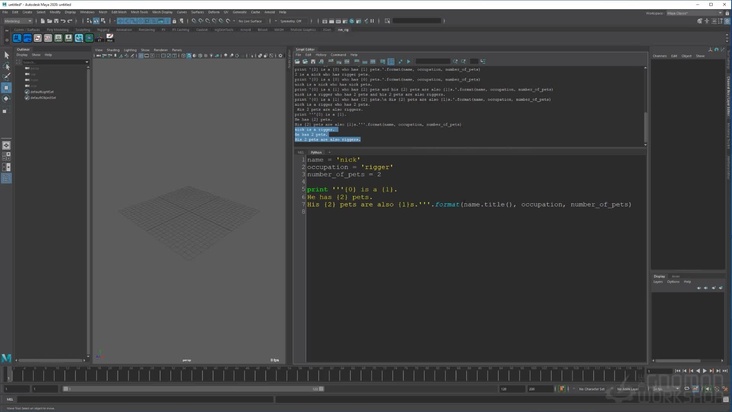Viewport: 732px width, 412px height.
Task: Click the Maya logo icon bottom-left
Action: (x=6, y=358)
